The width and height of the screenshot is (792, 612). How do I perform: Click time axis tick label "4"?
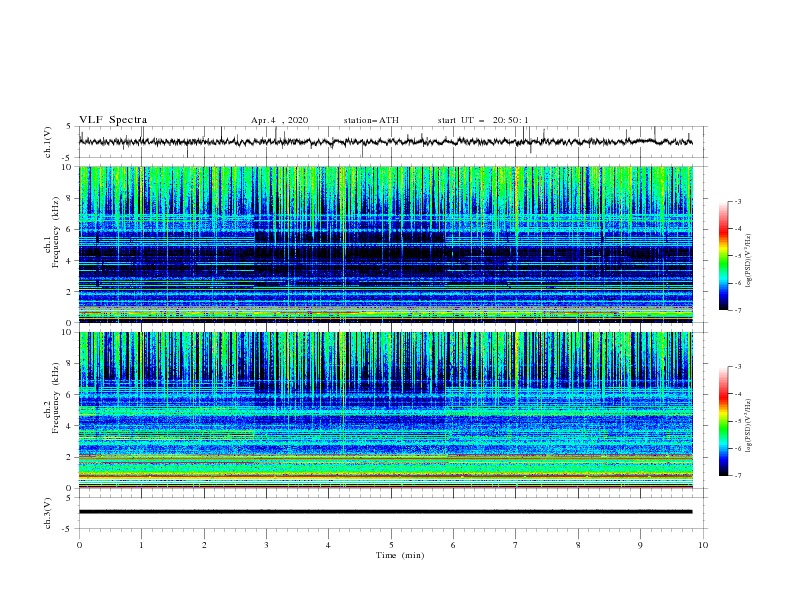[328, 545]
